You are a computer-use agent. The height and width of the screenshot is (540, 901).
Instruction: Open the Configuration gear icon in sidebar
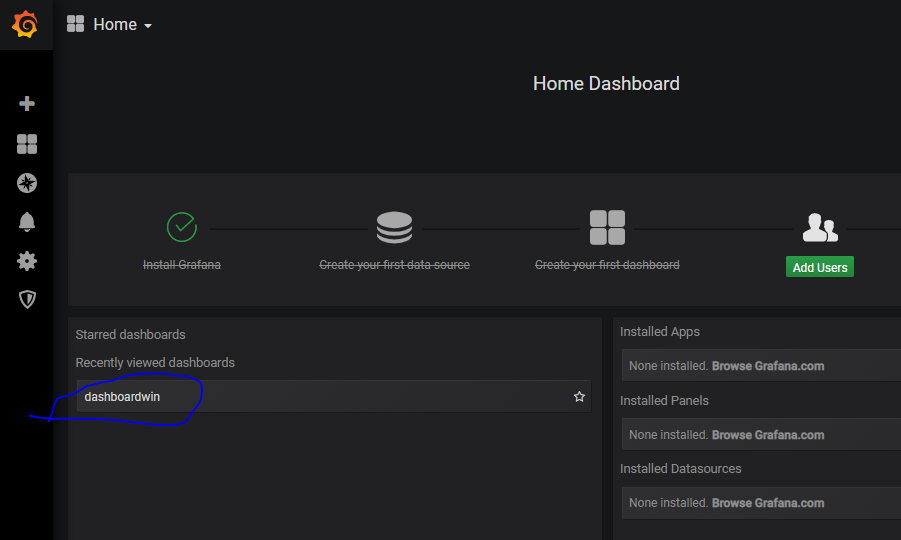[27, 261]
